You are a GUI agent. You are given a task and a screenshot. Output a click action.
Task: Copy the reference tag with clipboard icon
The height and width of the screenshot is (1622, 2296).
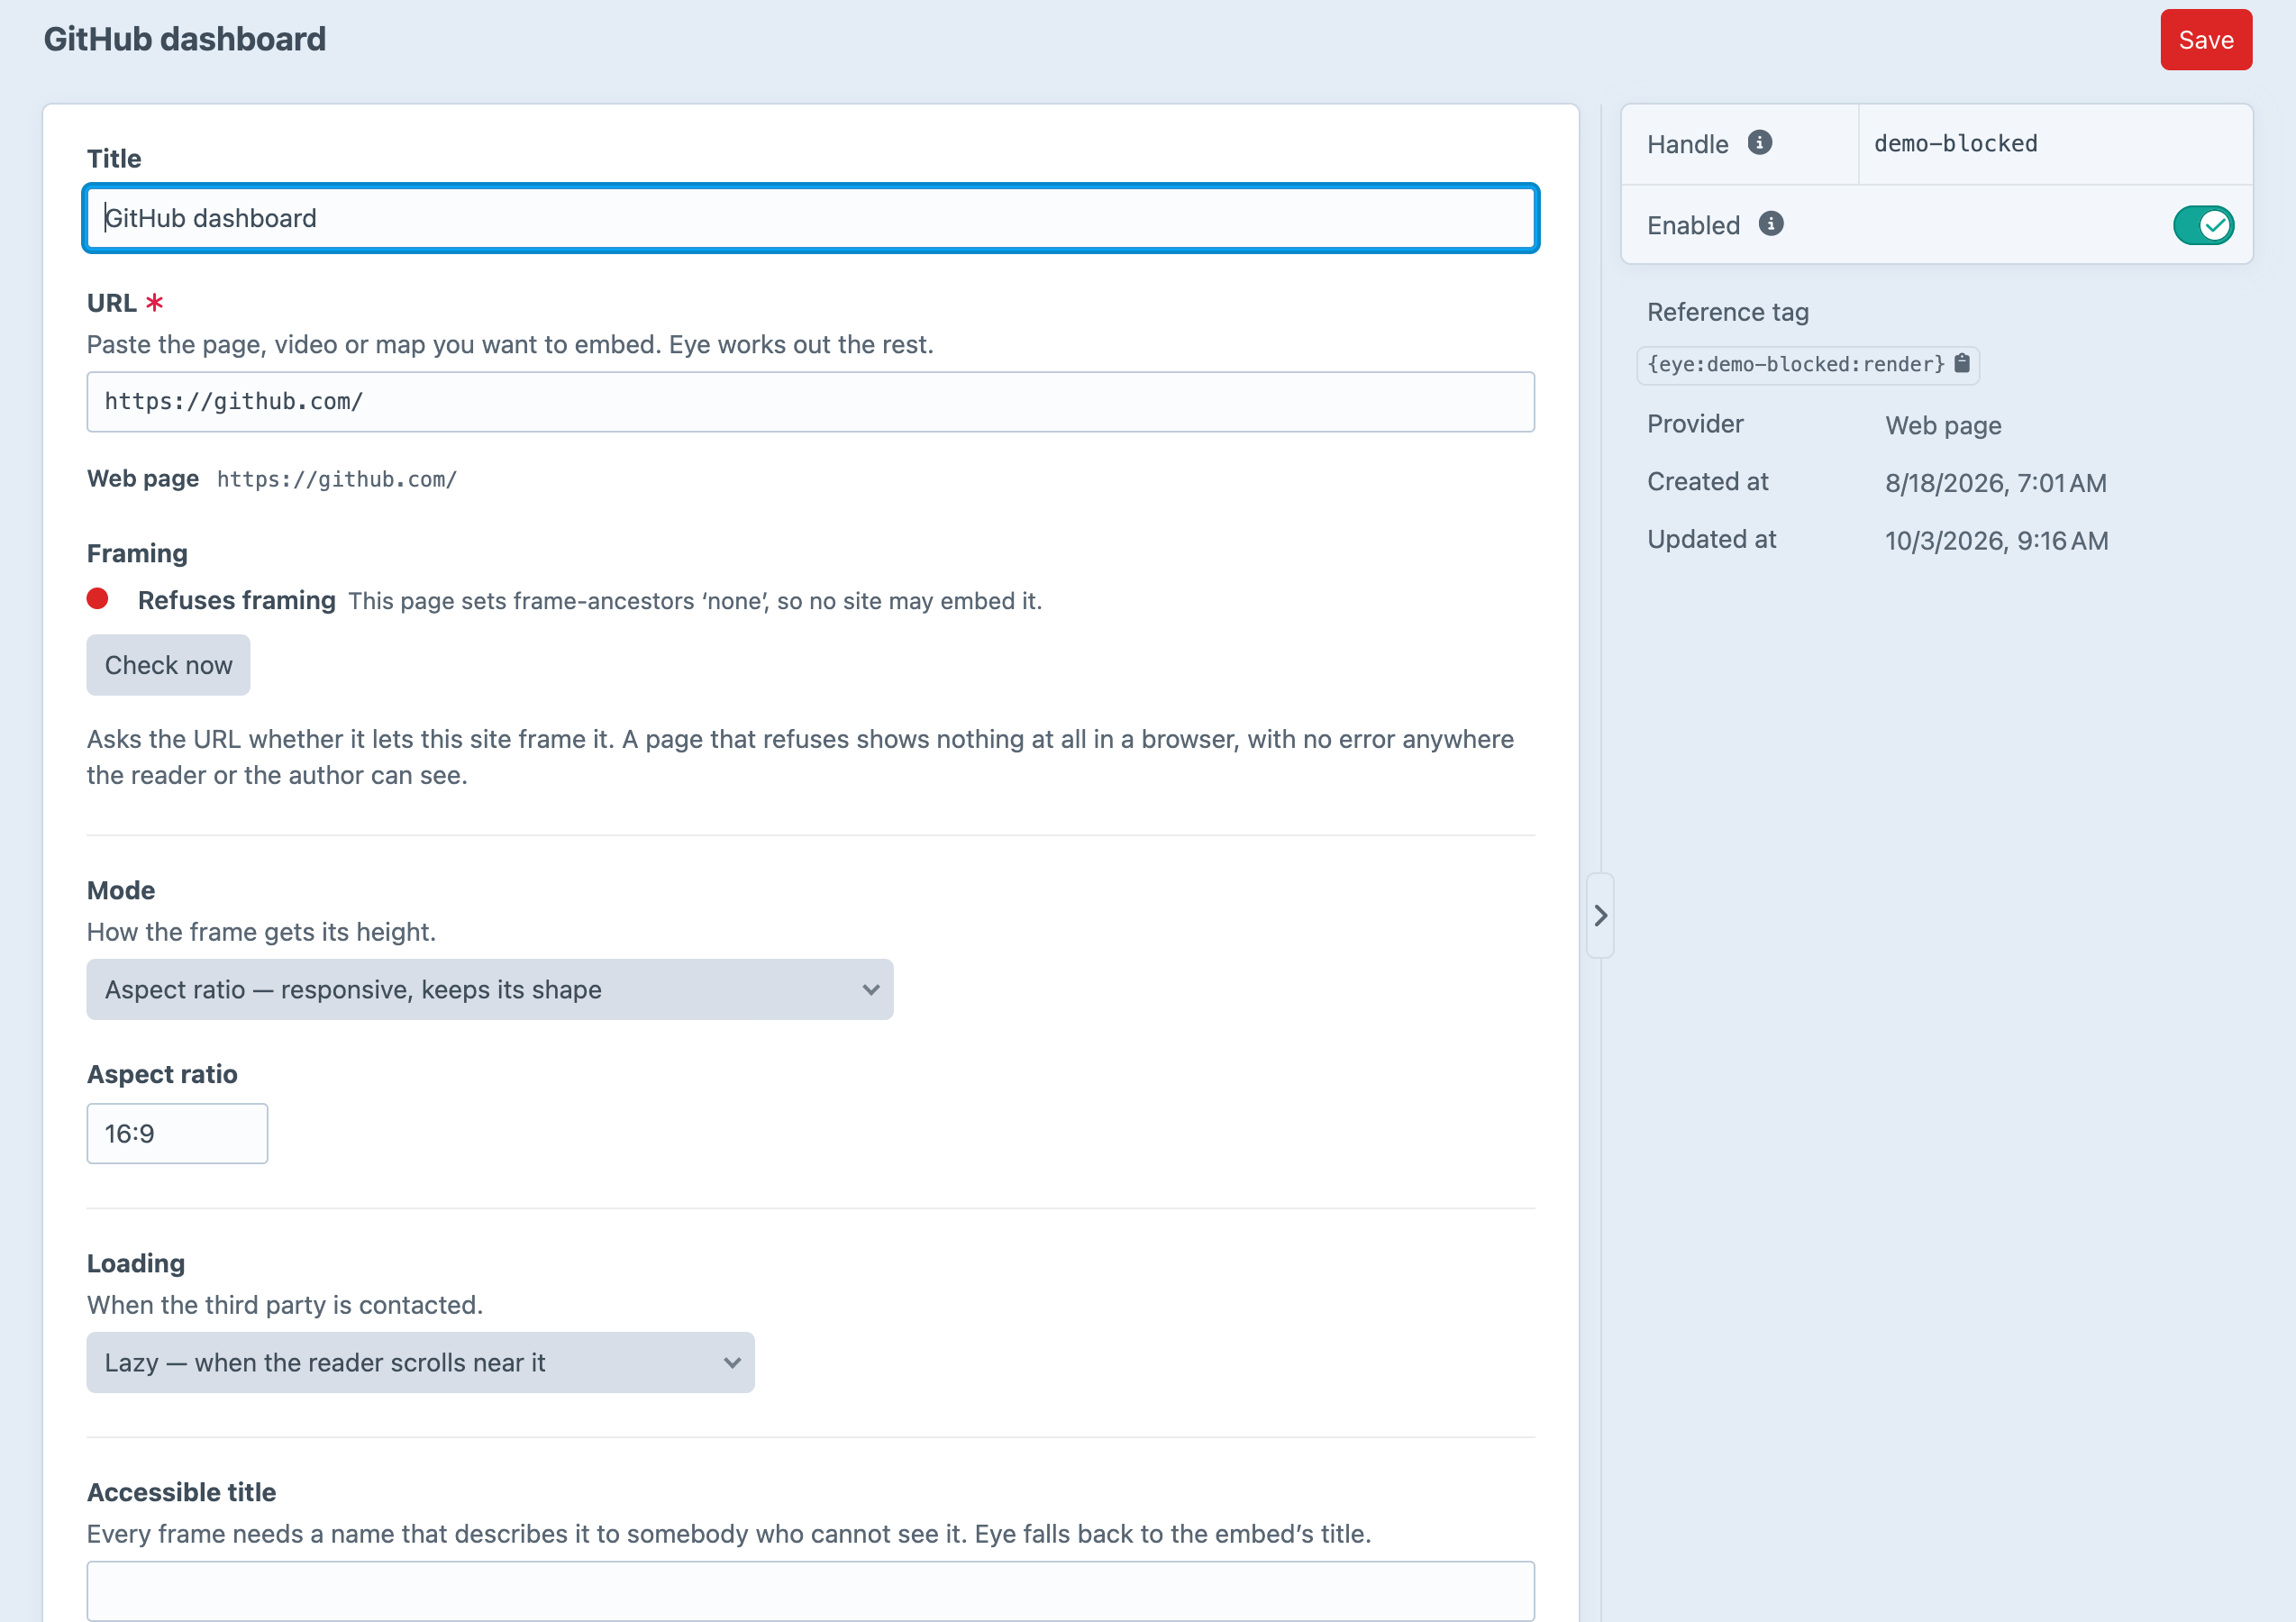point(1962,363)
